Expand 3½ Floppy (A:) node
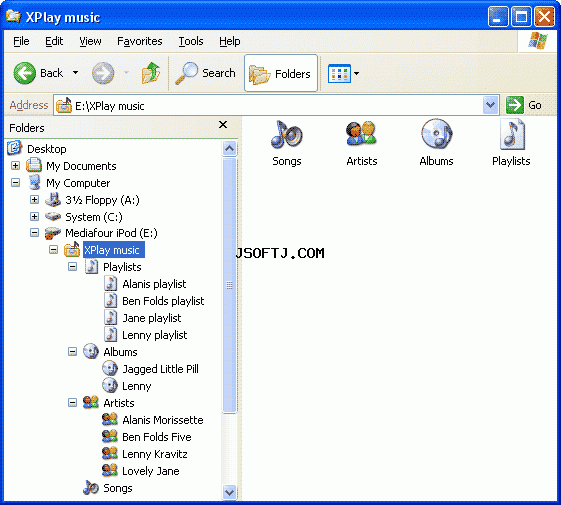Image resolution: width=561 pixels, height=505 pixels. (x=34, y=200)
